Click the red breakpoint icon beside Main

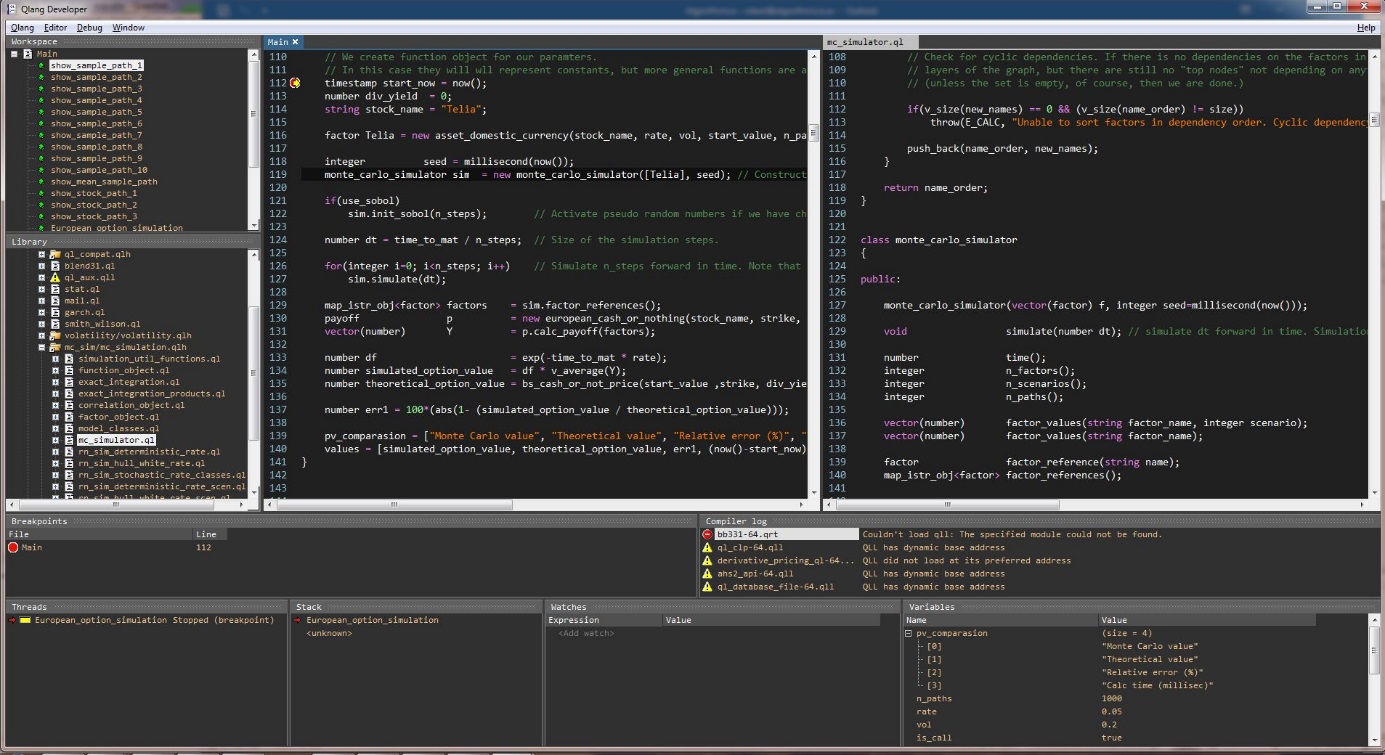[x=13, y=547]
